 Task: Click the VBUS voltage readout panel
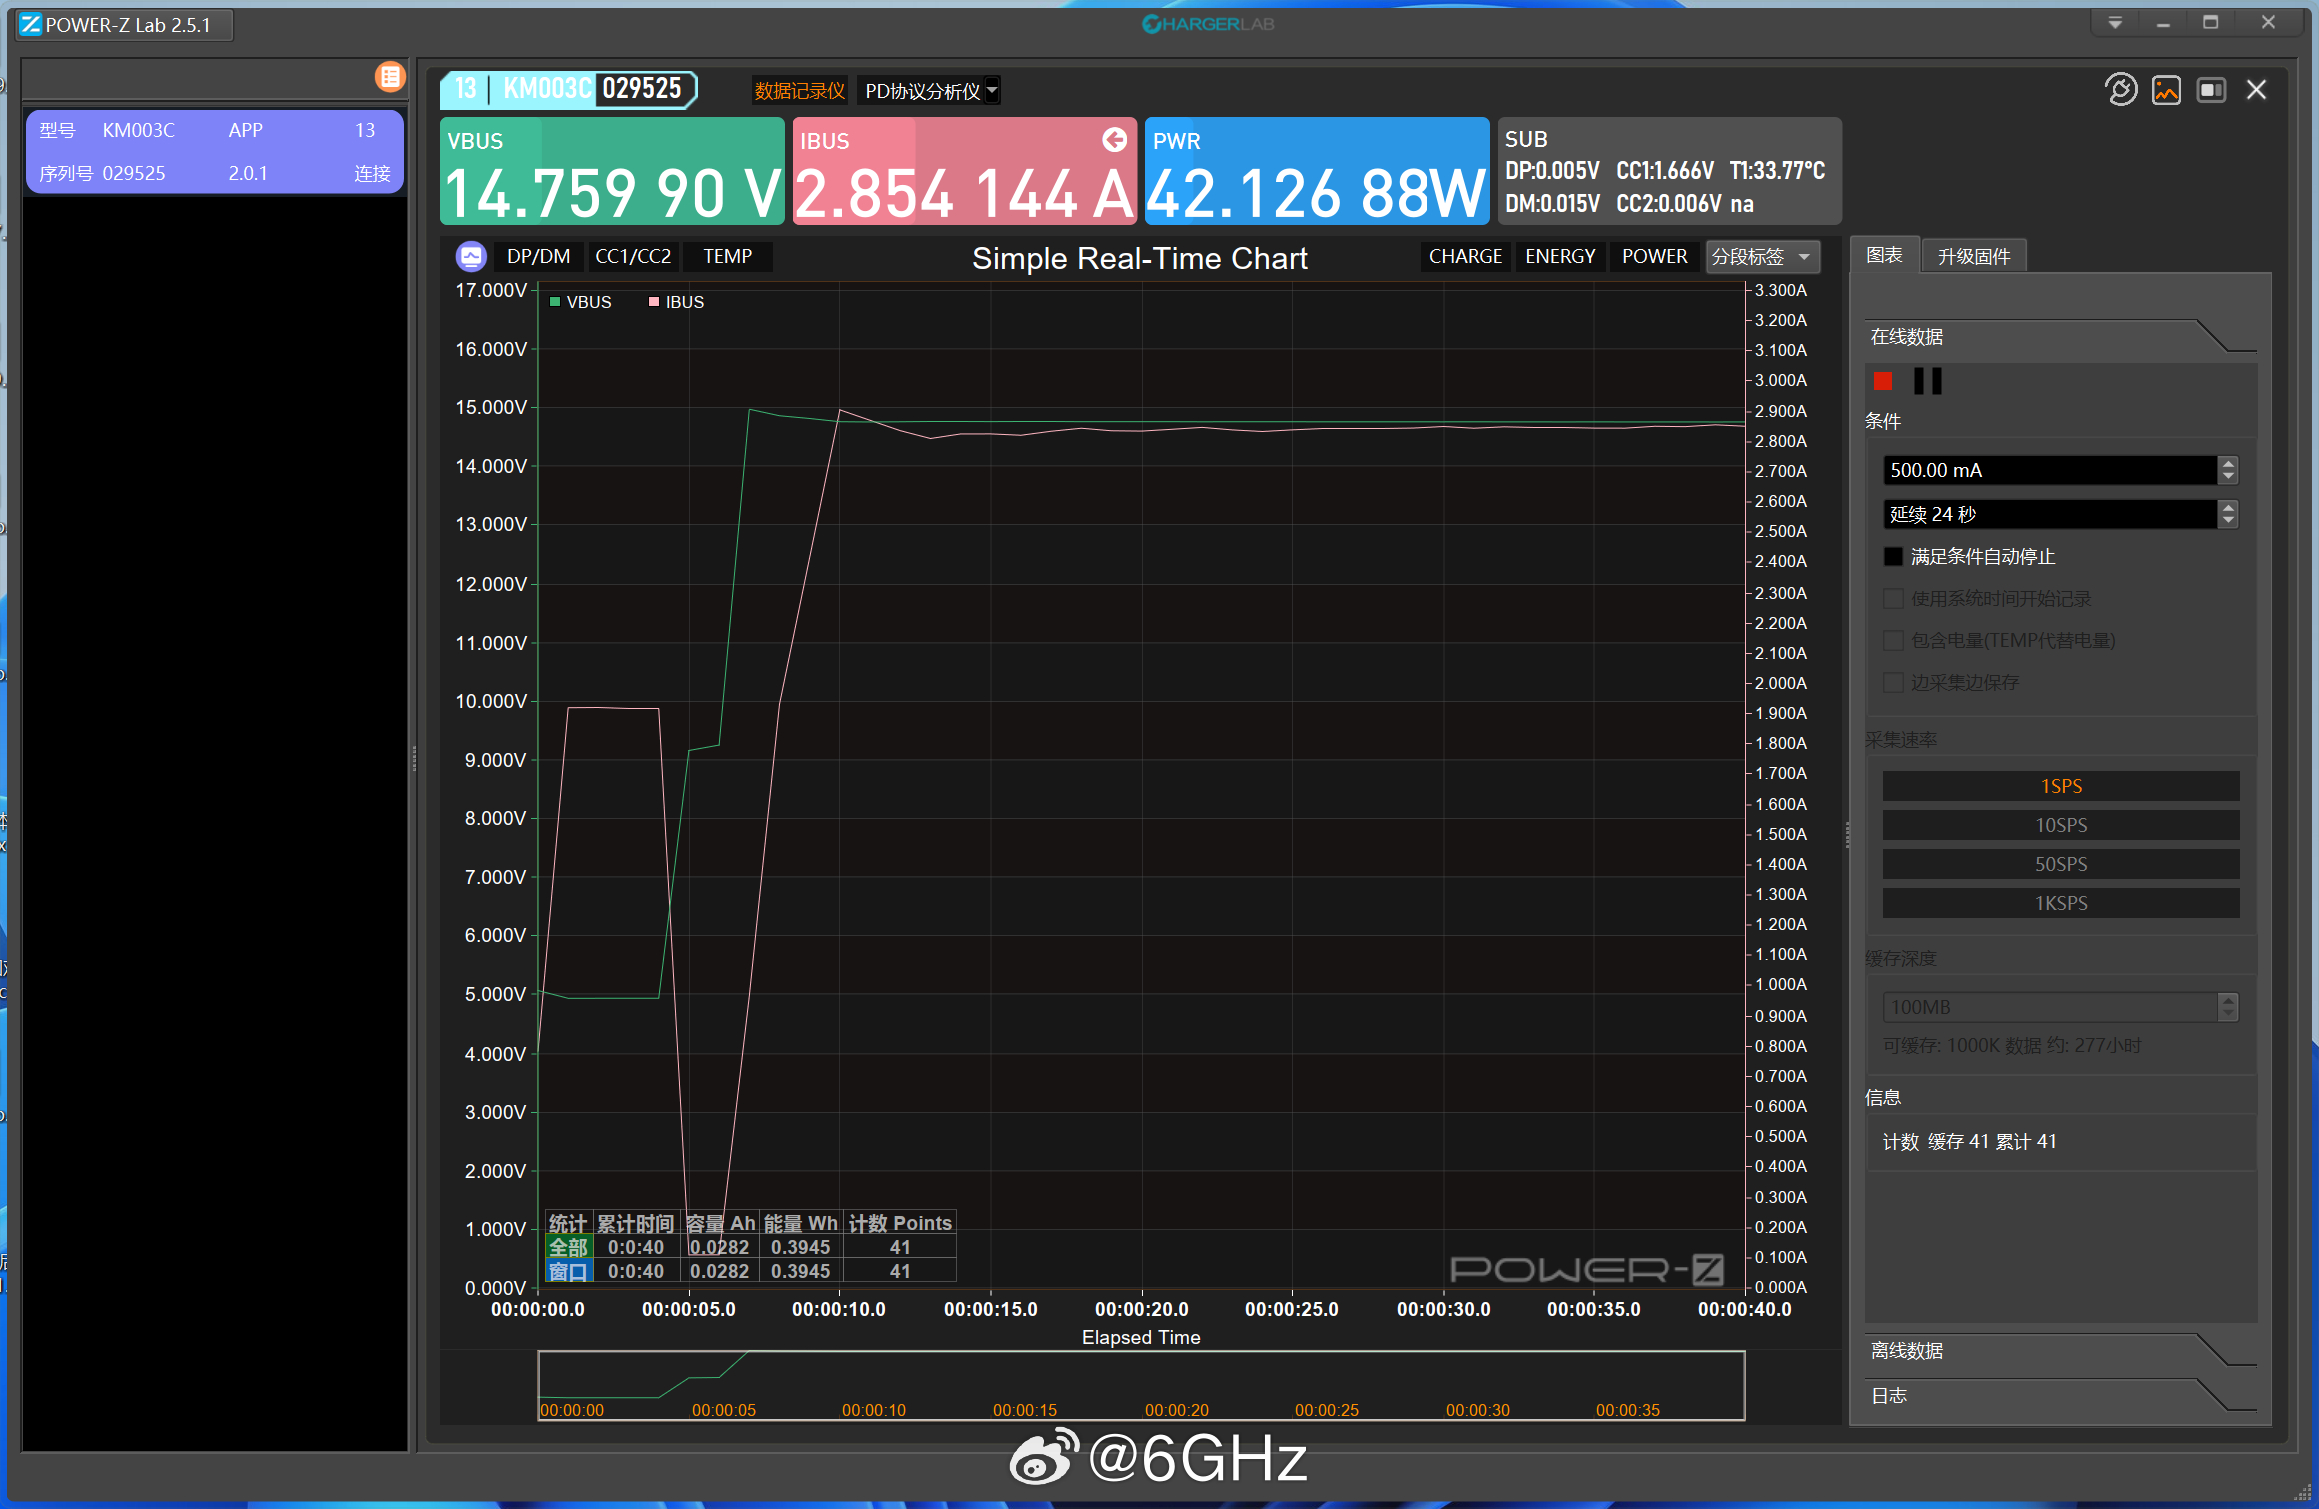pyautogui.click(x=612, y=171)
